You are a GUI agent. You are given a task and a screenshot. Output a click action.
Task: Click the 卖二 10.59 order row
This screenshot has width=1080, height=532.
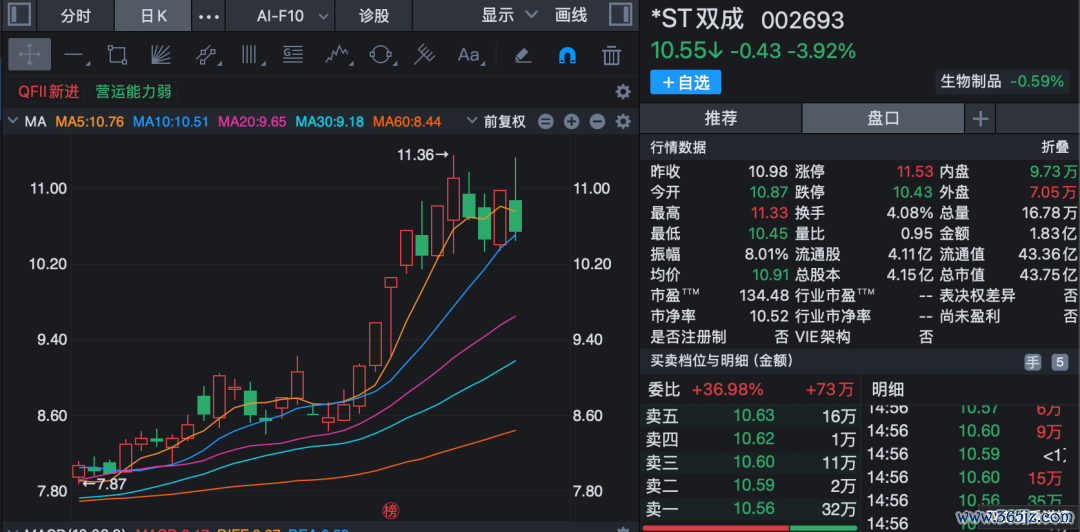[751, 486]
